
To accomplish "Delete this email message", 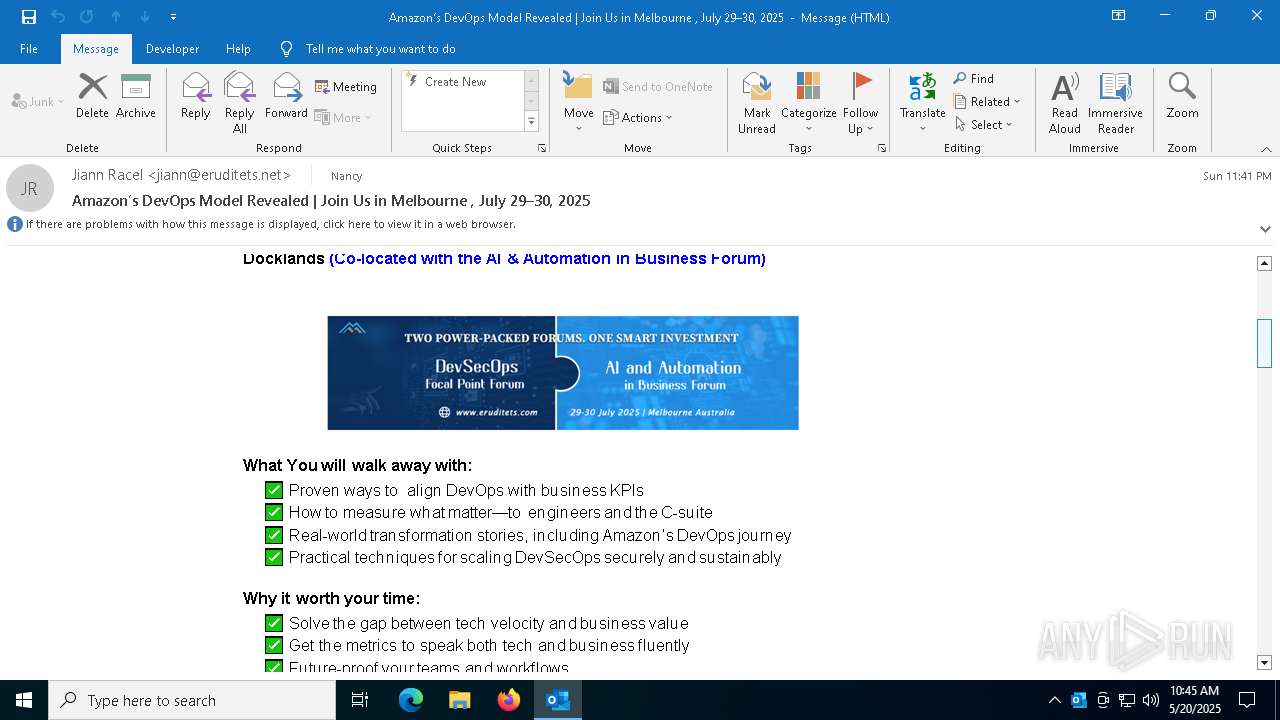I will coord(92,96).
